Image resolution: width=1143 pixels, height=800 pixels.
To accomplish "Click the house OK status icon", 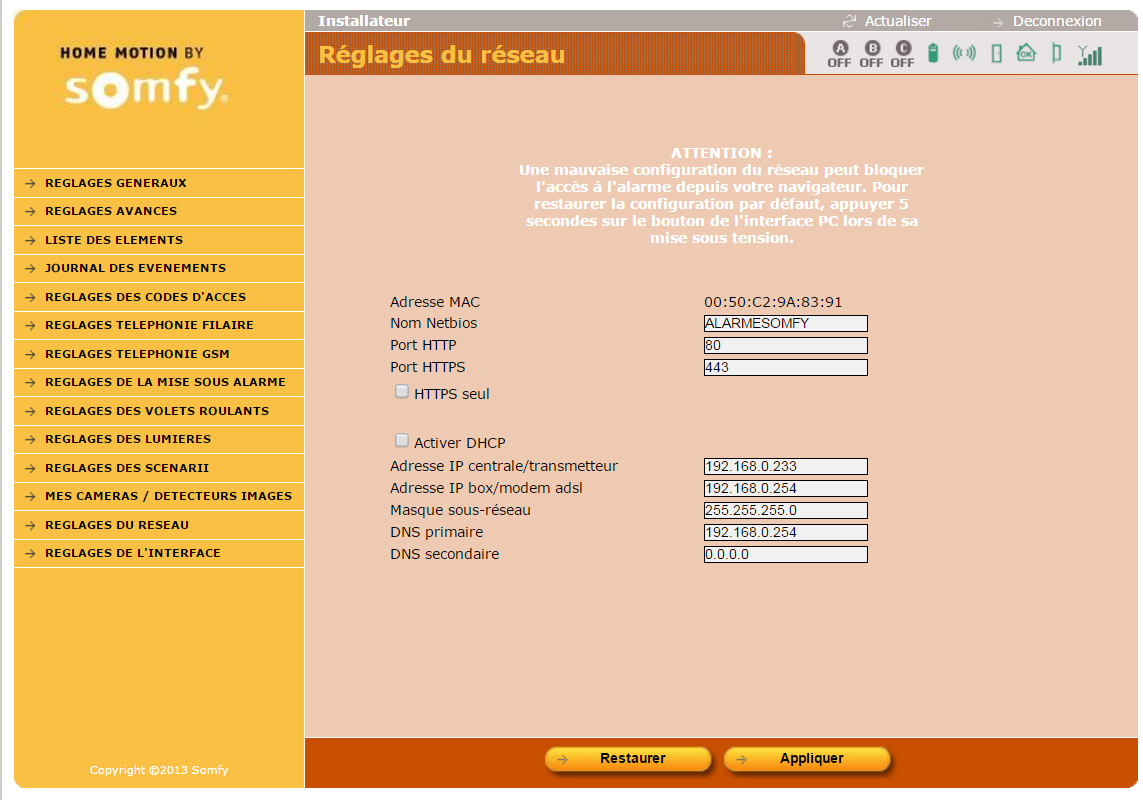I will point(1026,53).
